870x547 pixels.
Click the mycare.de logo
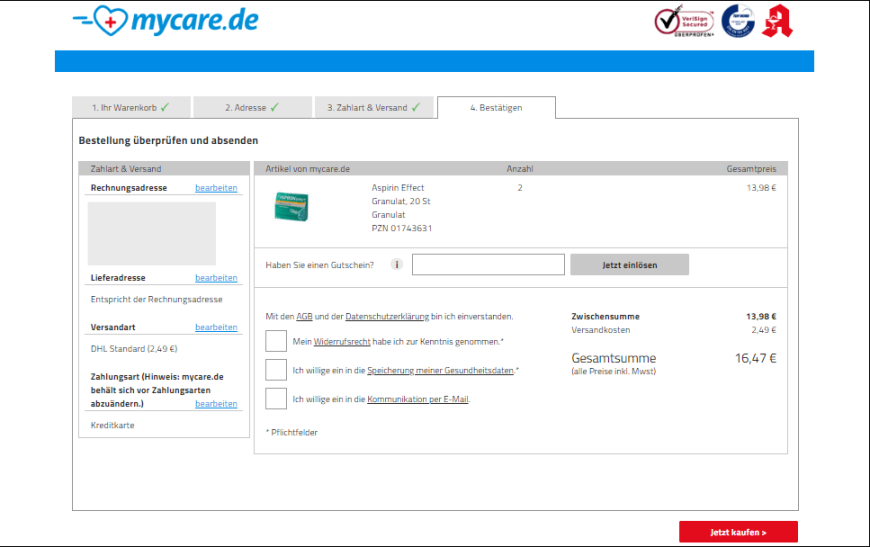(165, 21)
